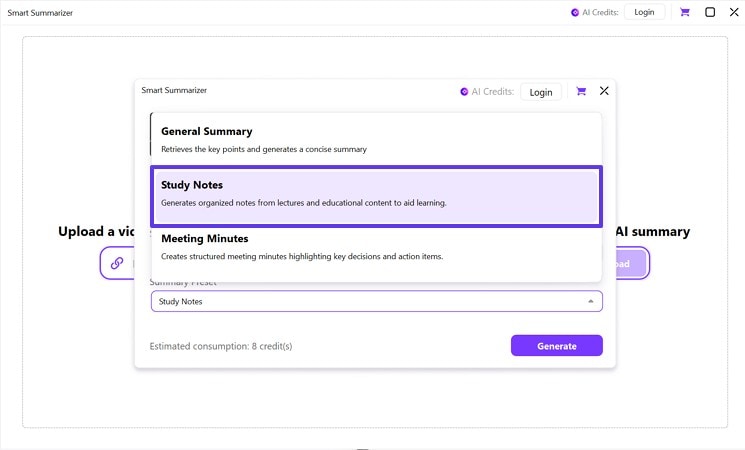The height and width of the screenshot is (450, 745).
Task: Select the General Summary preset option
Action: point(376,139)
